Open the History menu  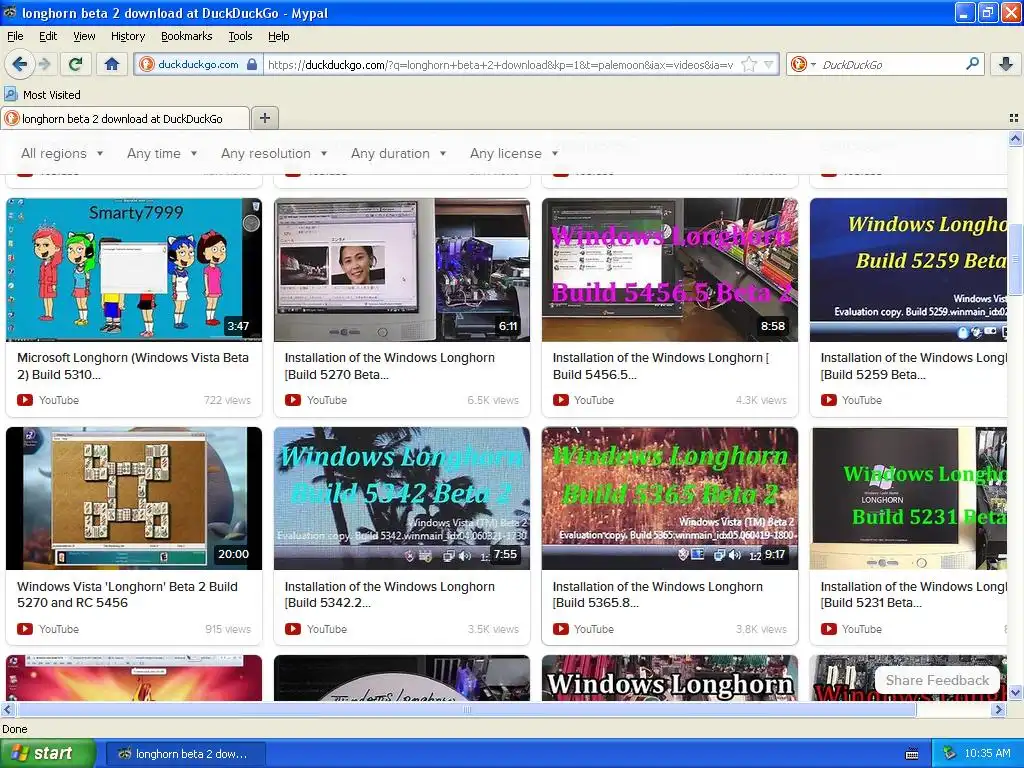point(127,36)
